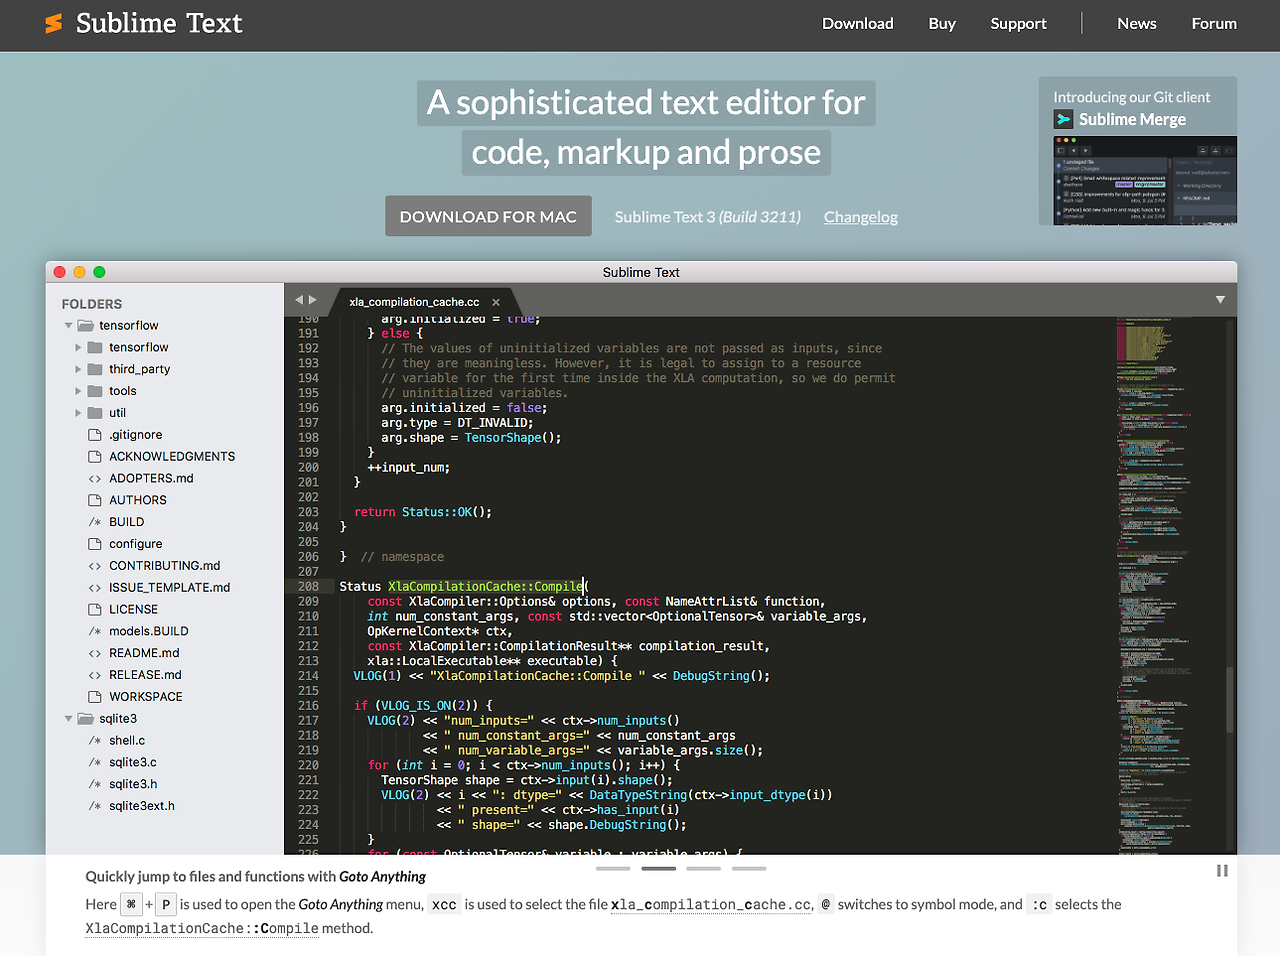The height and width of the screenshot is (956, 1280).
Task: Click the Sublime Merge icon in the promo box
Action: [x=1062, y=119]
